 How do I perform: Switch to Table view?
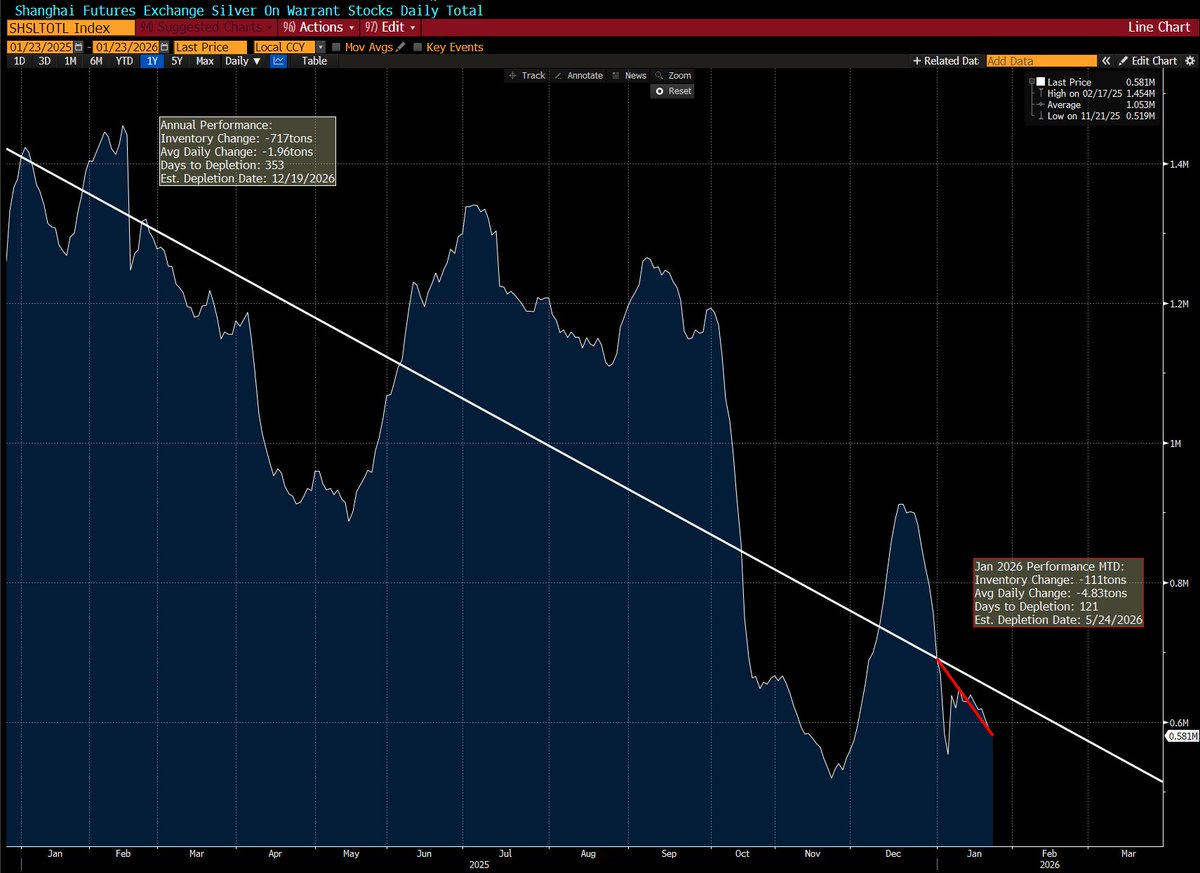click(314, 61)
